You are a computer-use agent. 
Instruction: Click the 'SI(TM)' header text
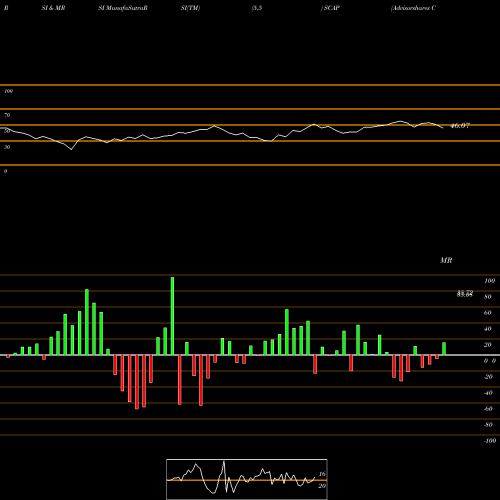coord(190,8)
